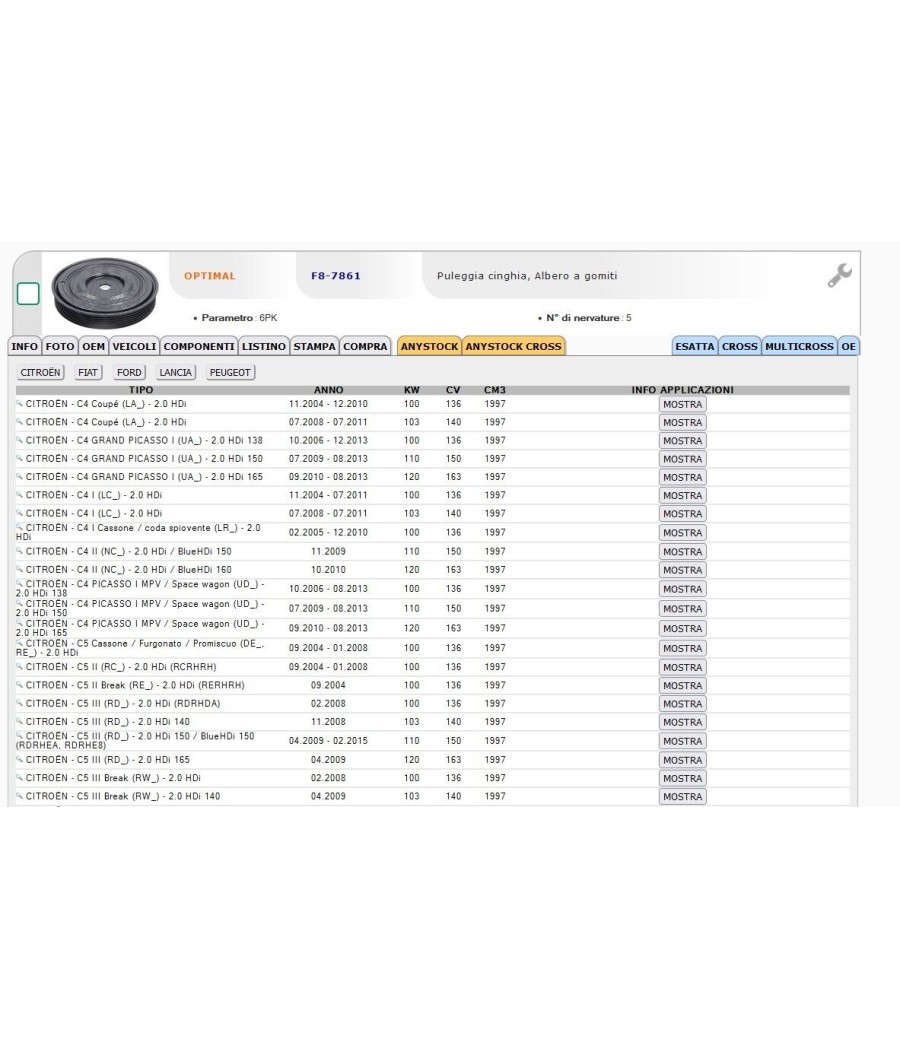Open the OE tab
900x1050 pixels.
click(848, 346)
